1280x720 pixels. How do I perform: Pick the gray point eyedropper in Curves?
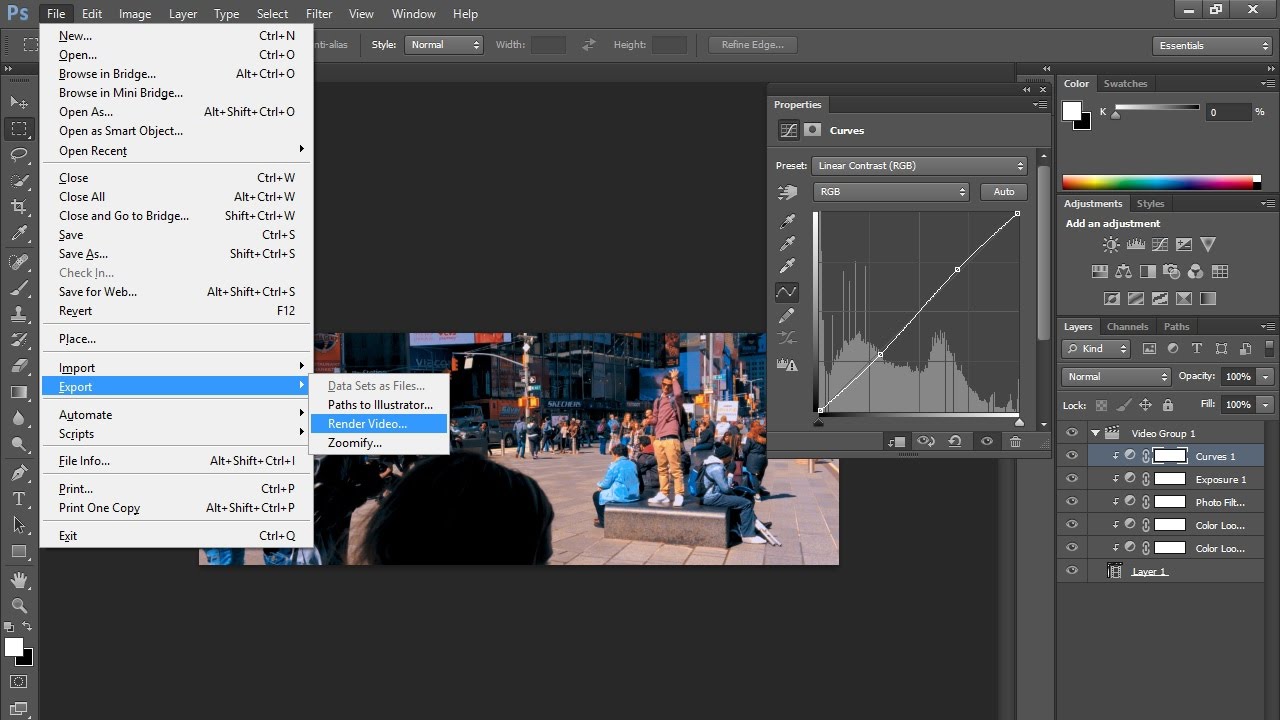click(x=788, y=244)
